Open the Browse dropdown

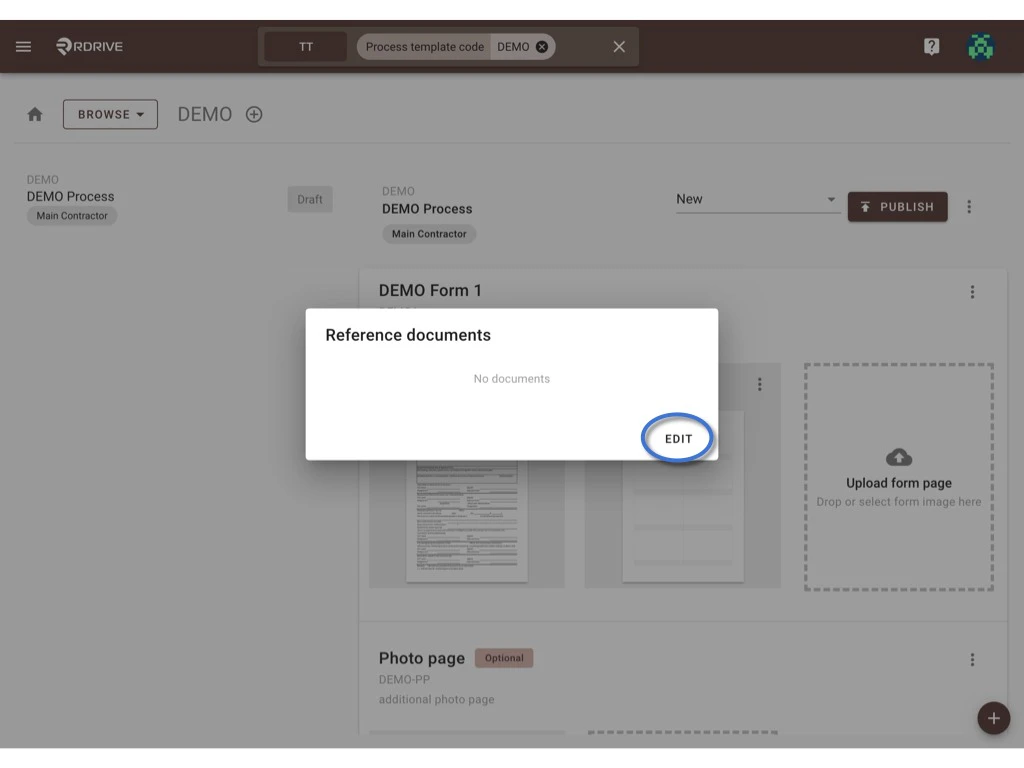[110, 113]
